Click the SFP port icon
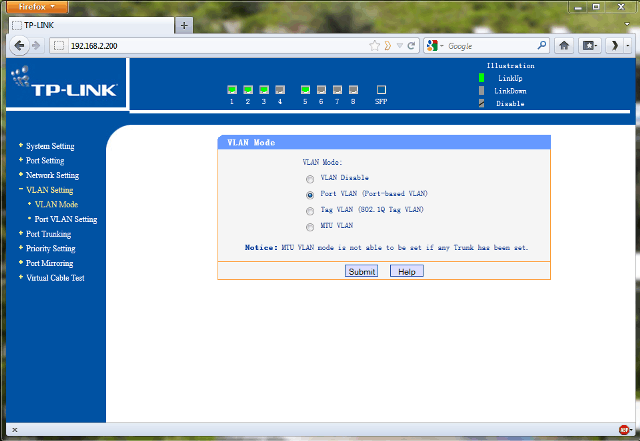Viewport: 640px width, 441px height. (381, 89)
